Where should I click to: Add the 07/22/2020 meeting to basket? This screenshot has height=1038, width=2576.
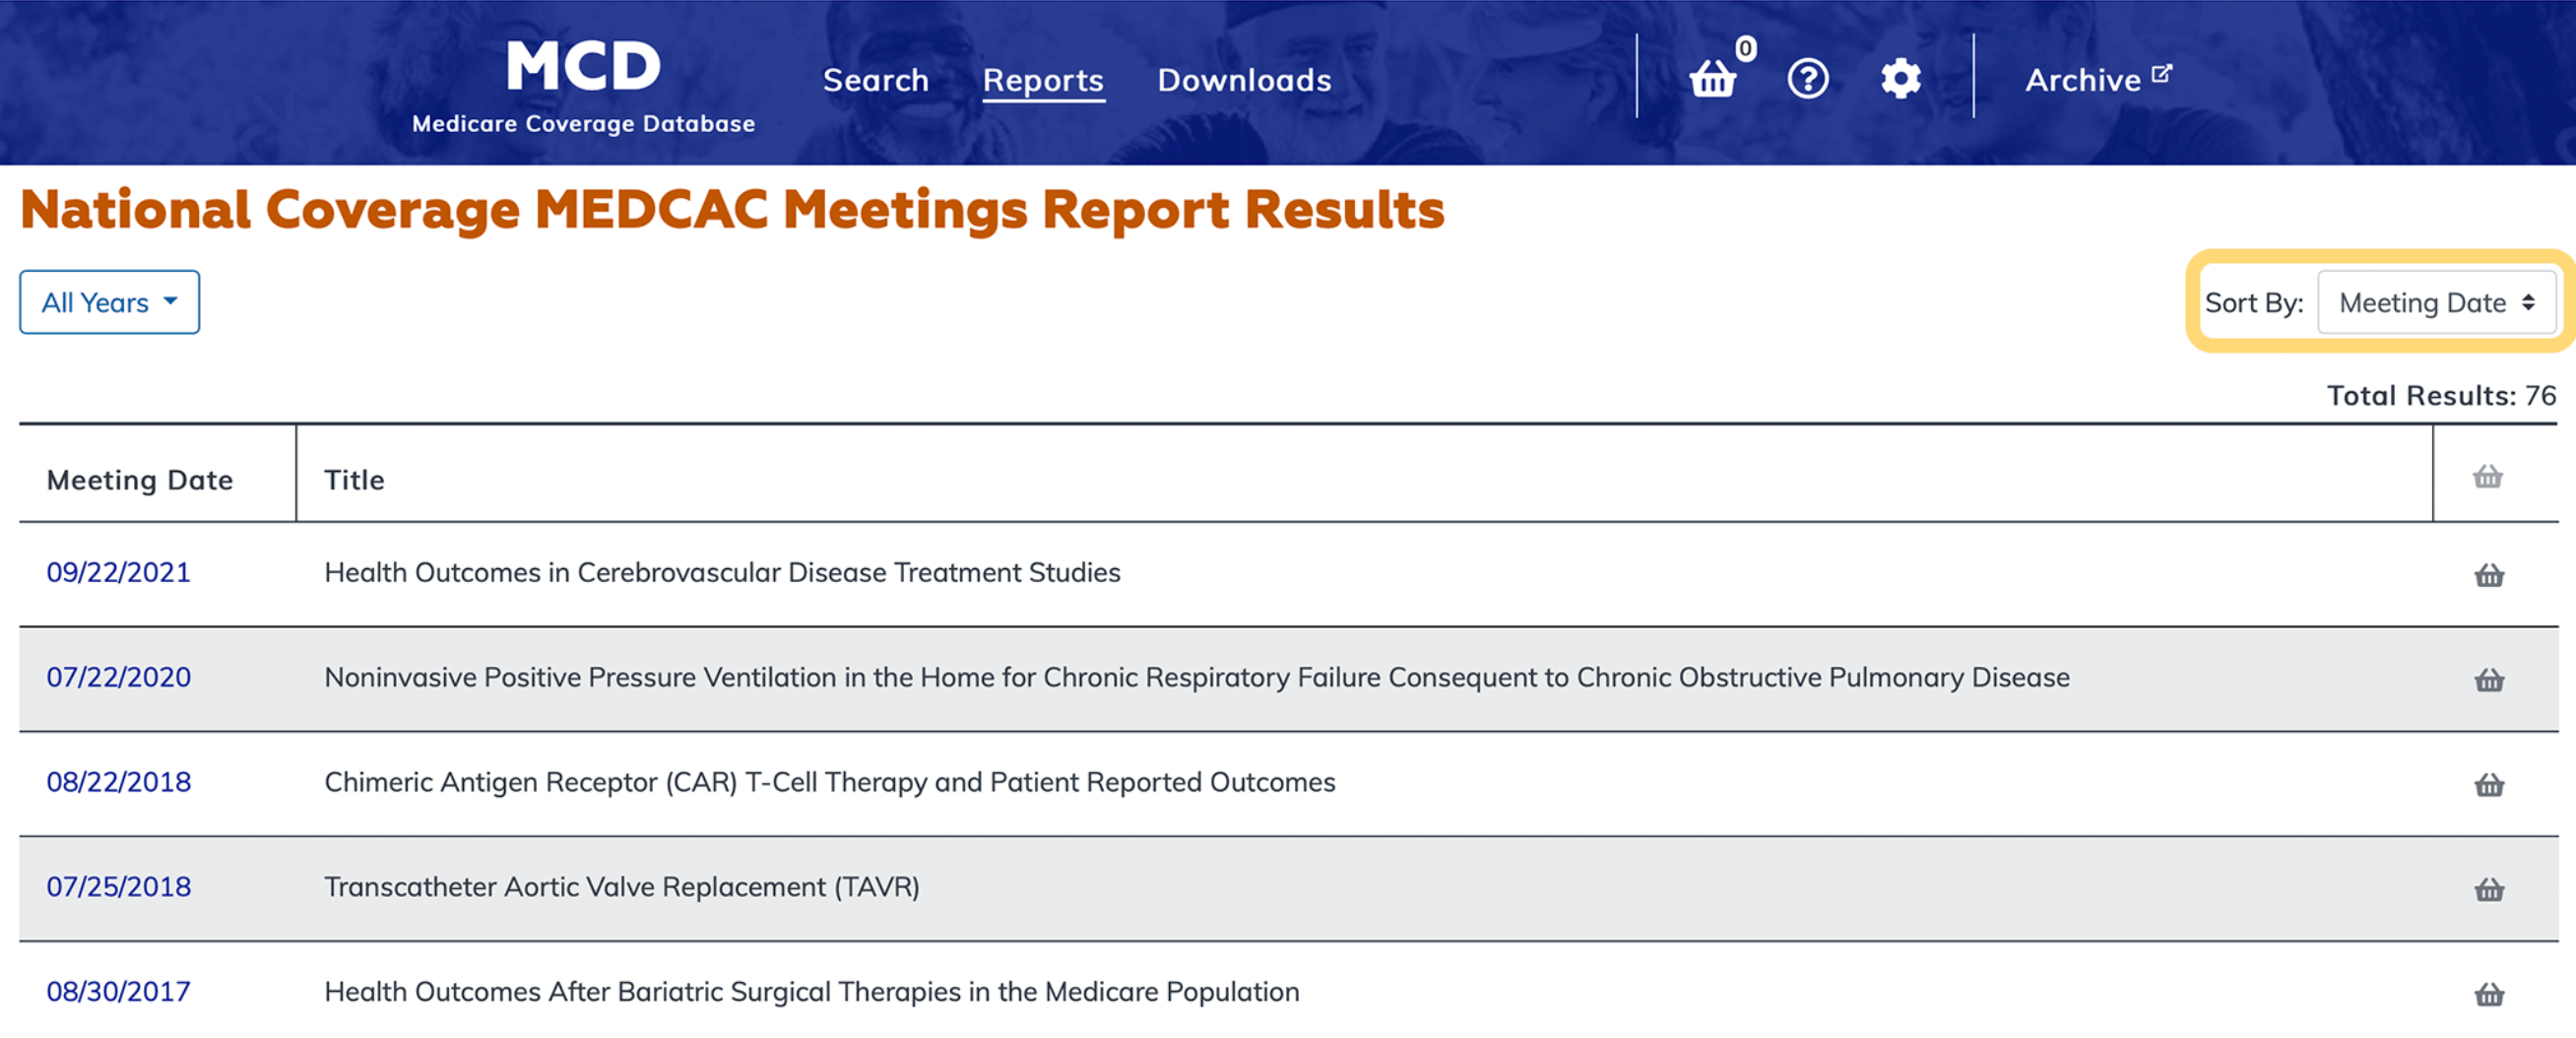(2488, 680)
